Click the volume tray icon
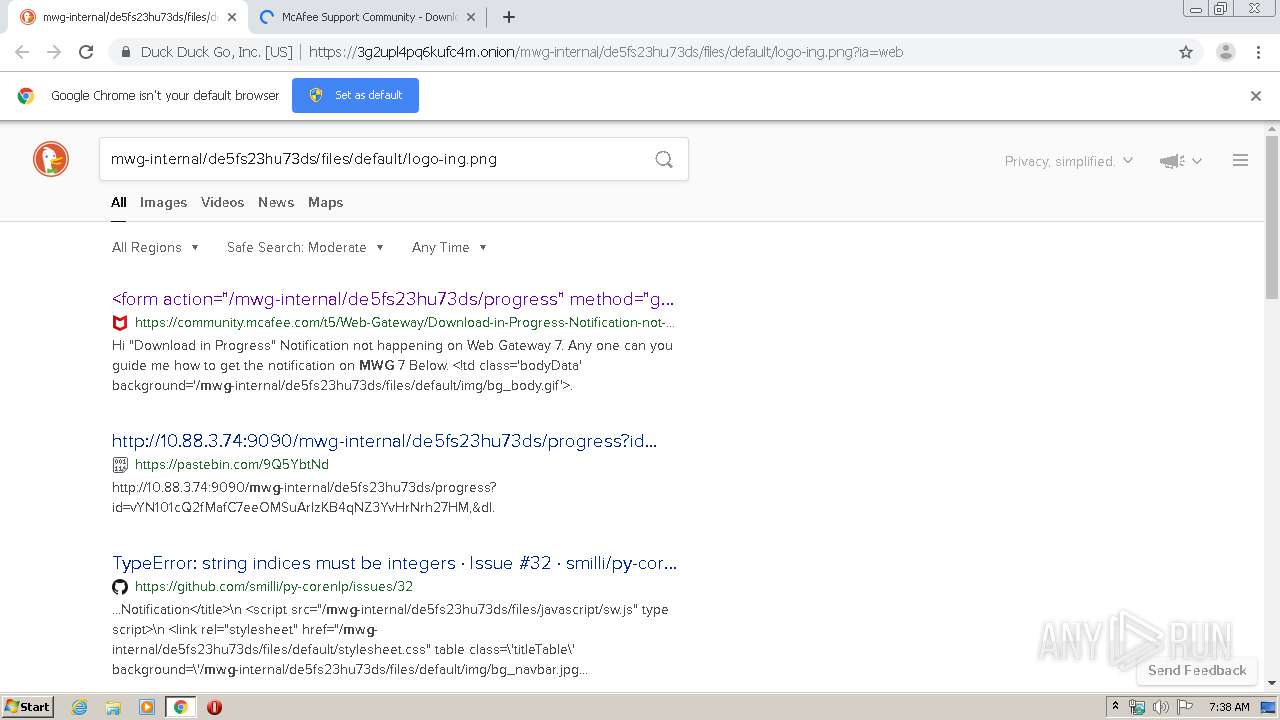This screenshot has height=720, width=1280. [1160, 707]
